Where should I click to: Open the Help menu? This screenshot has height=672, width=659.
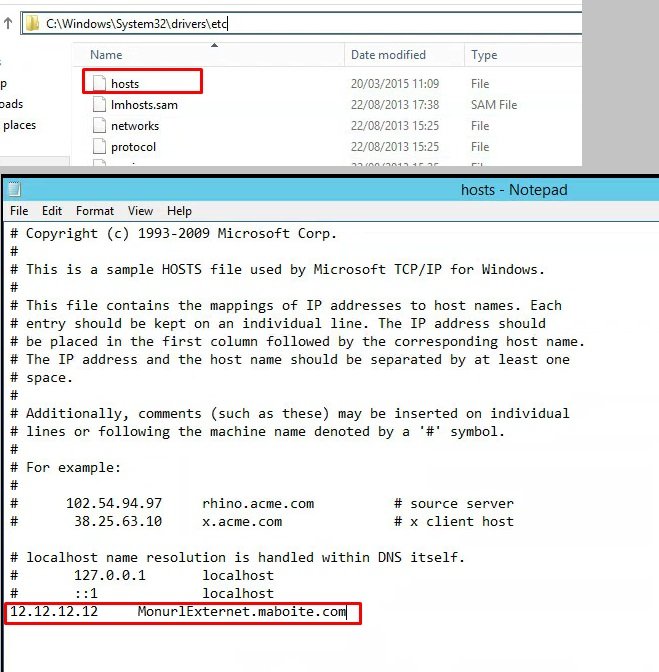(179, 211)
